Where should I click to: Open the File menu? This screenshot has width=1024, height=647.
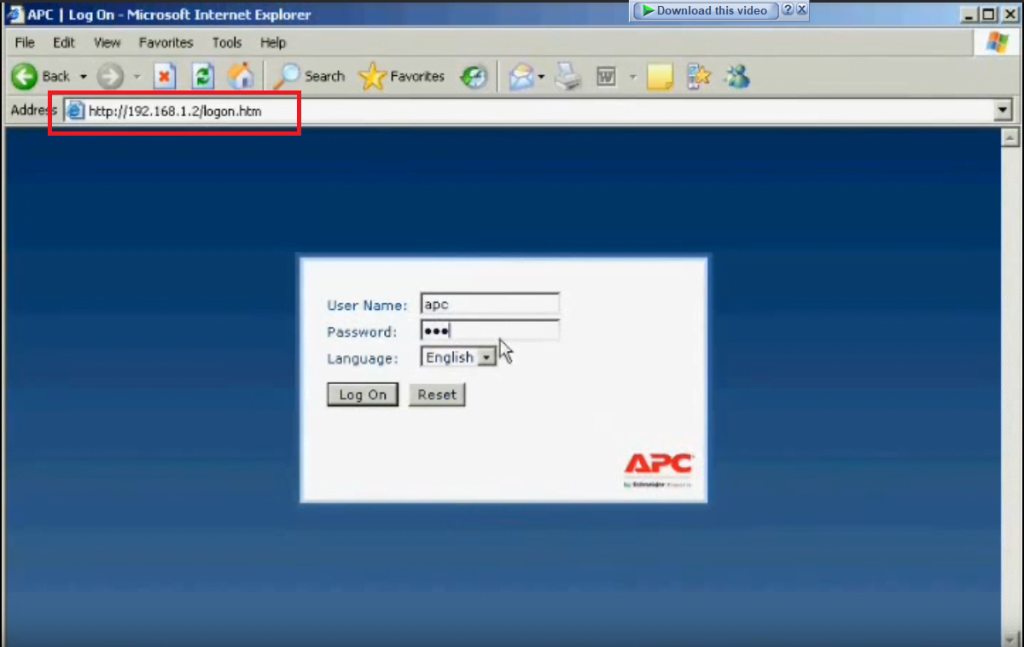pos(25,42)
